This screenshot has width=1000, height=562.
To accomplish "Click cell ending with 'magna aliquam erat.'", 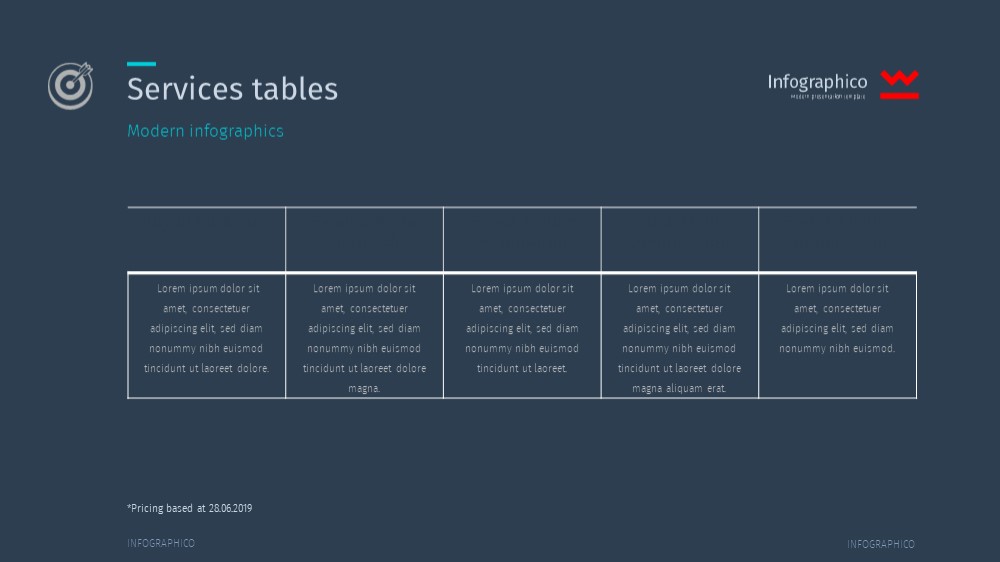I will click(x=679, y=336).
